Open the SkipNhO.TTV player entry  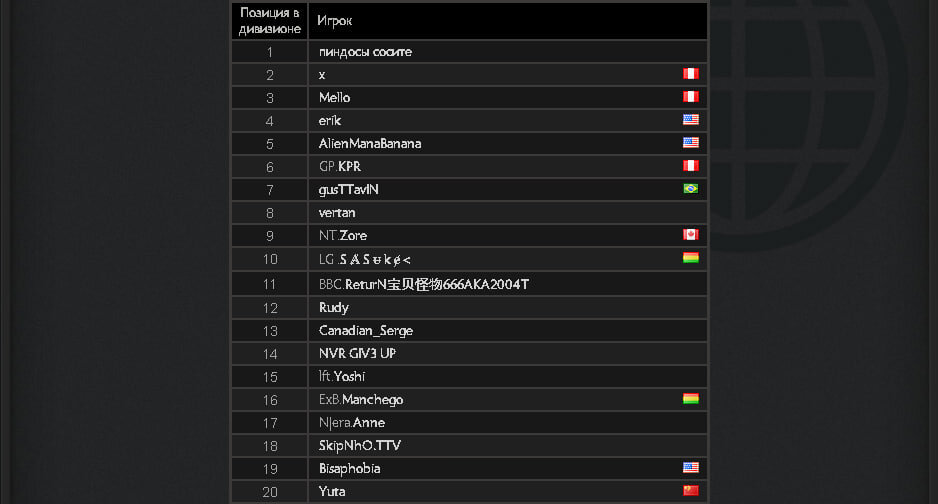point(359,446)
